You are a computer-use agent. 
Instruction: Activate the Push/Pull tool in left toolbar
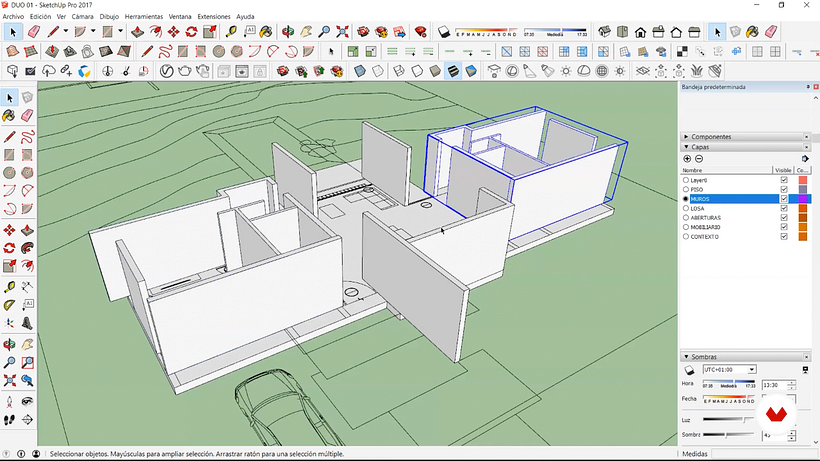27,230
